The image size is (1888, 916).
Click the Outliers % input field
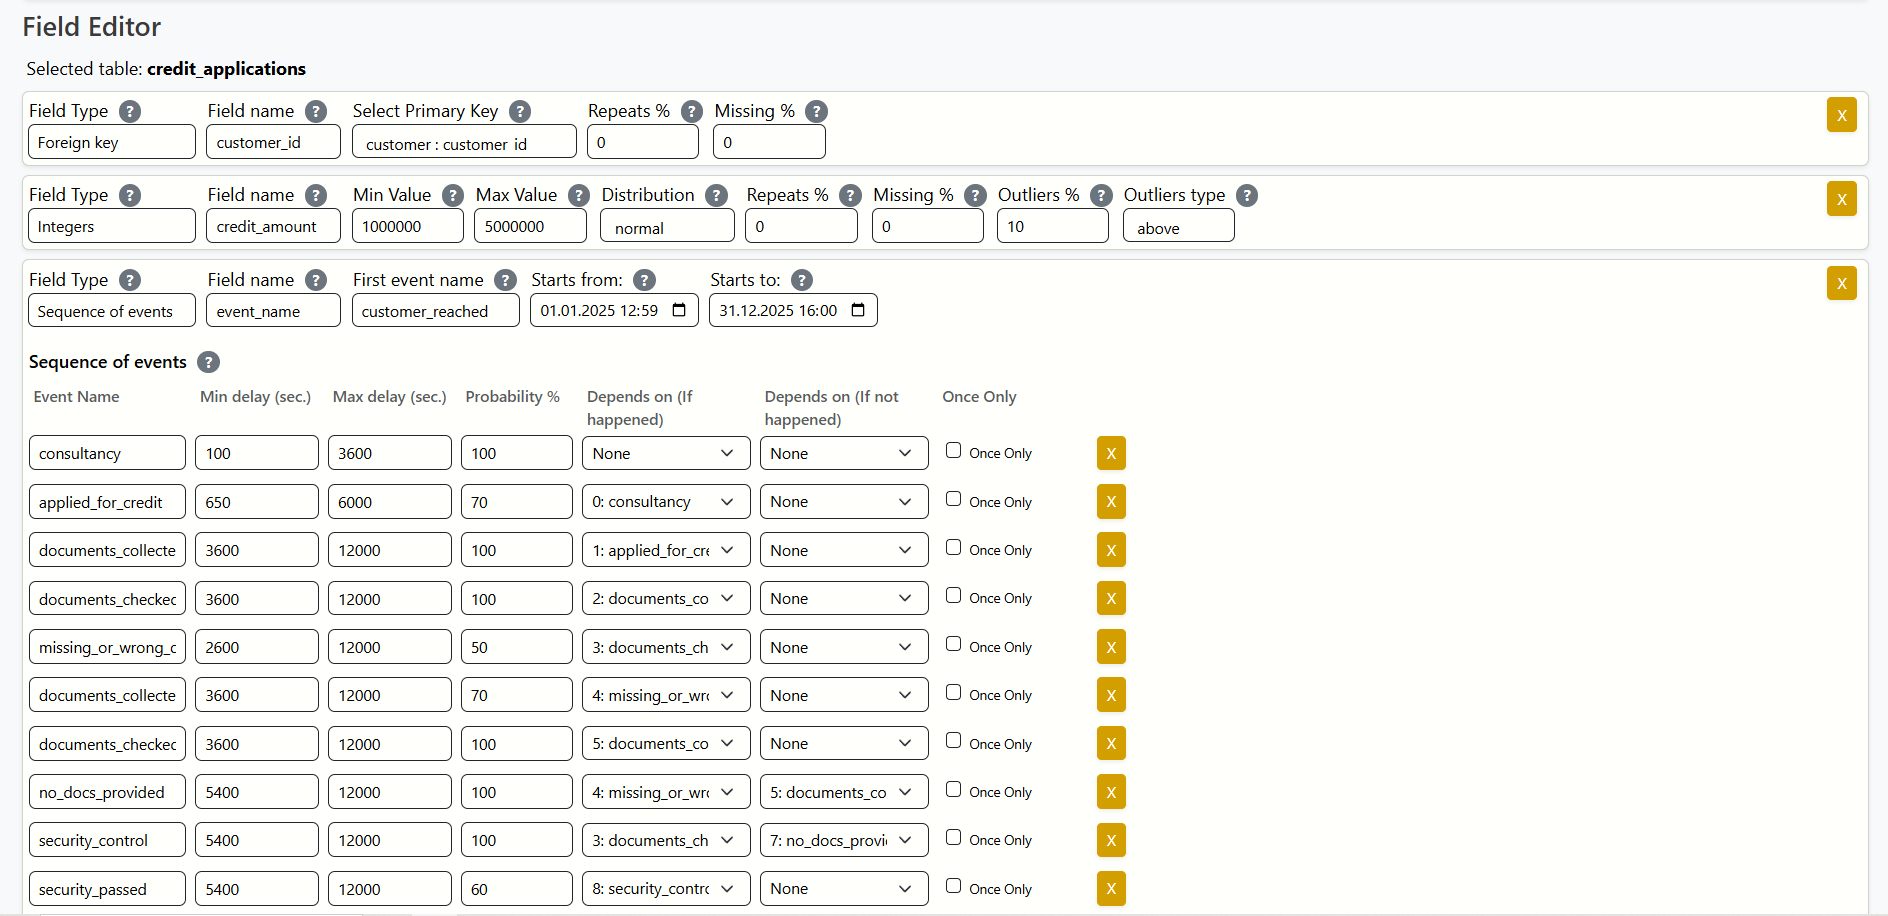coord(1052,226)
